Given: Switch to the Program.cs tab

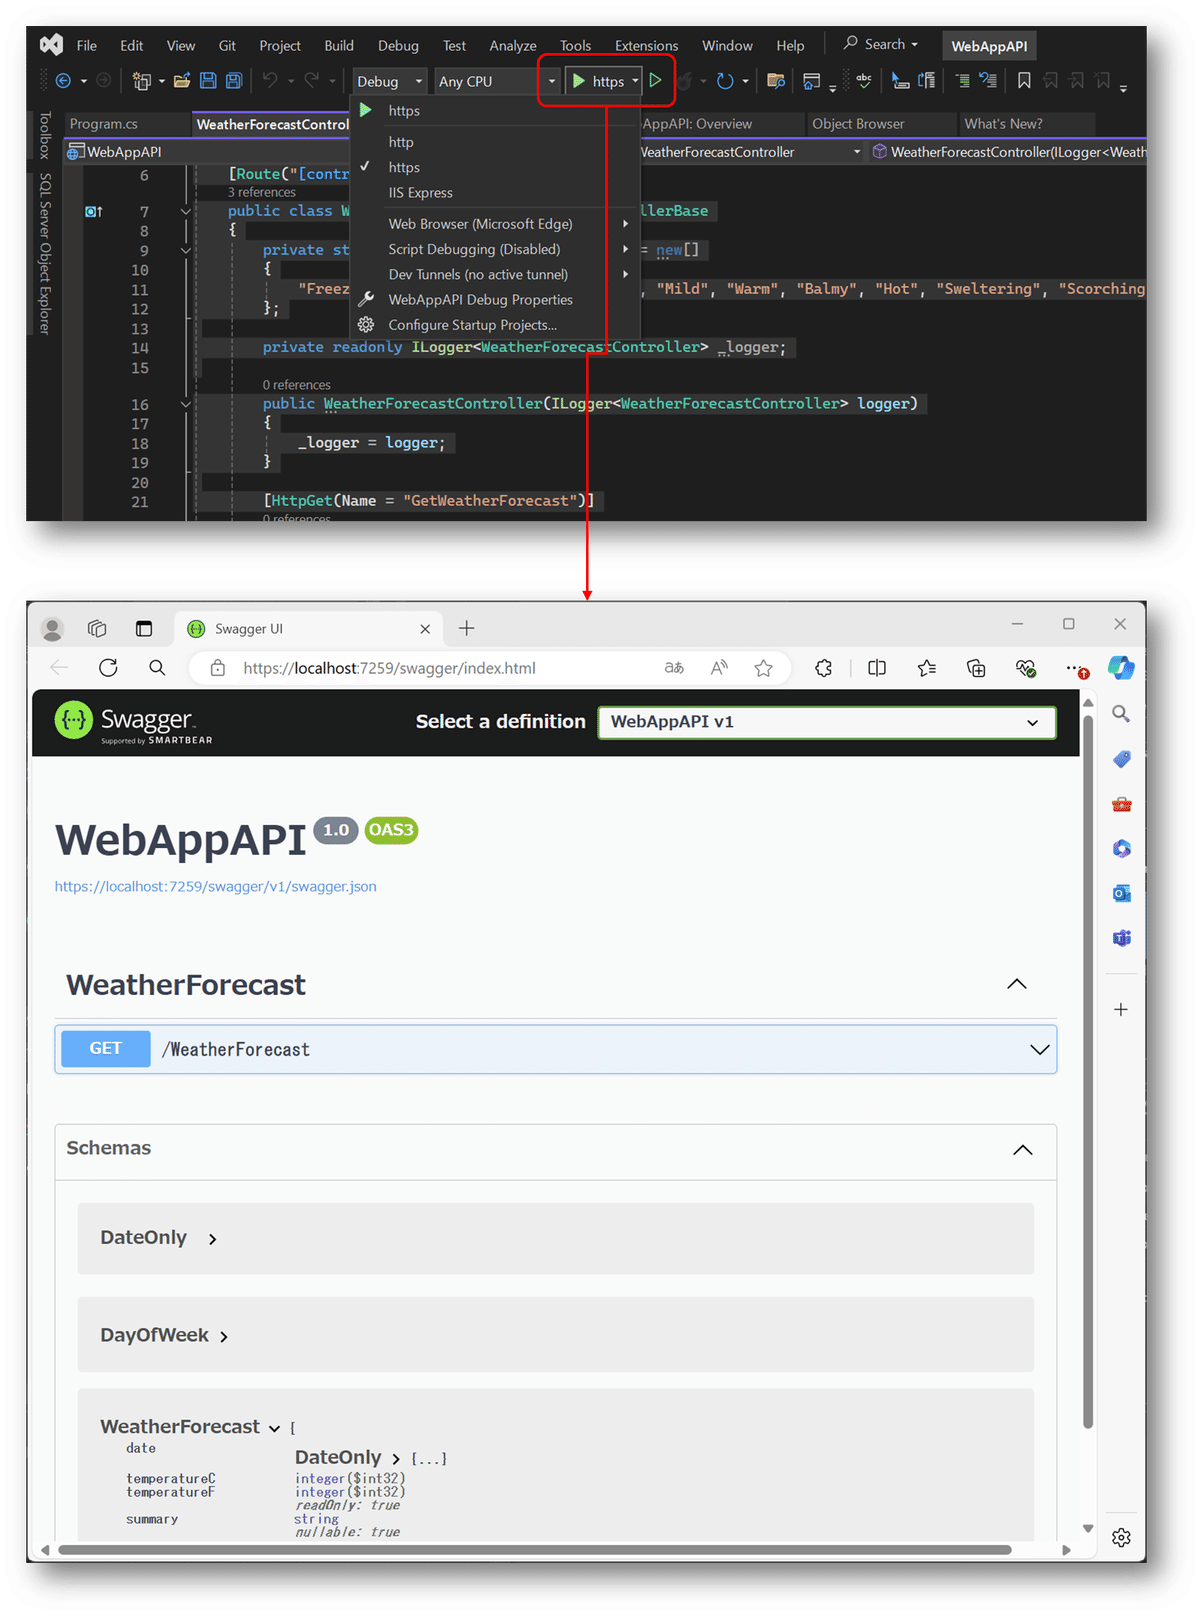Looking at the screenshot, I should tap(104, 124).
